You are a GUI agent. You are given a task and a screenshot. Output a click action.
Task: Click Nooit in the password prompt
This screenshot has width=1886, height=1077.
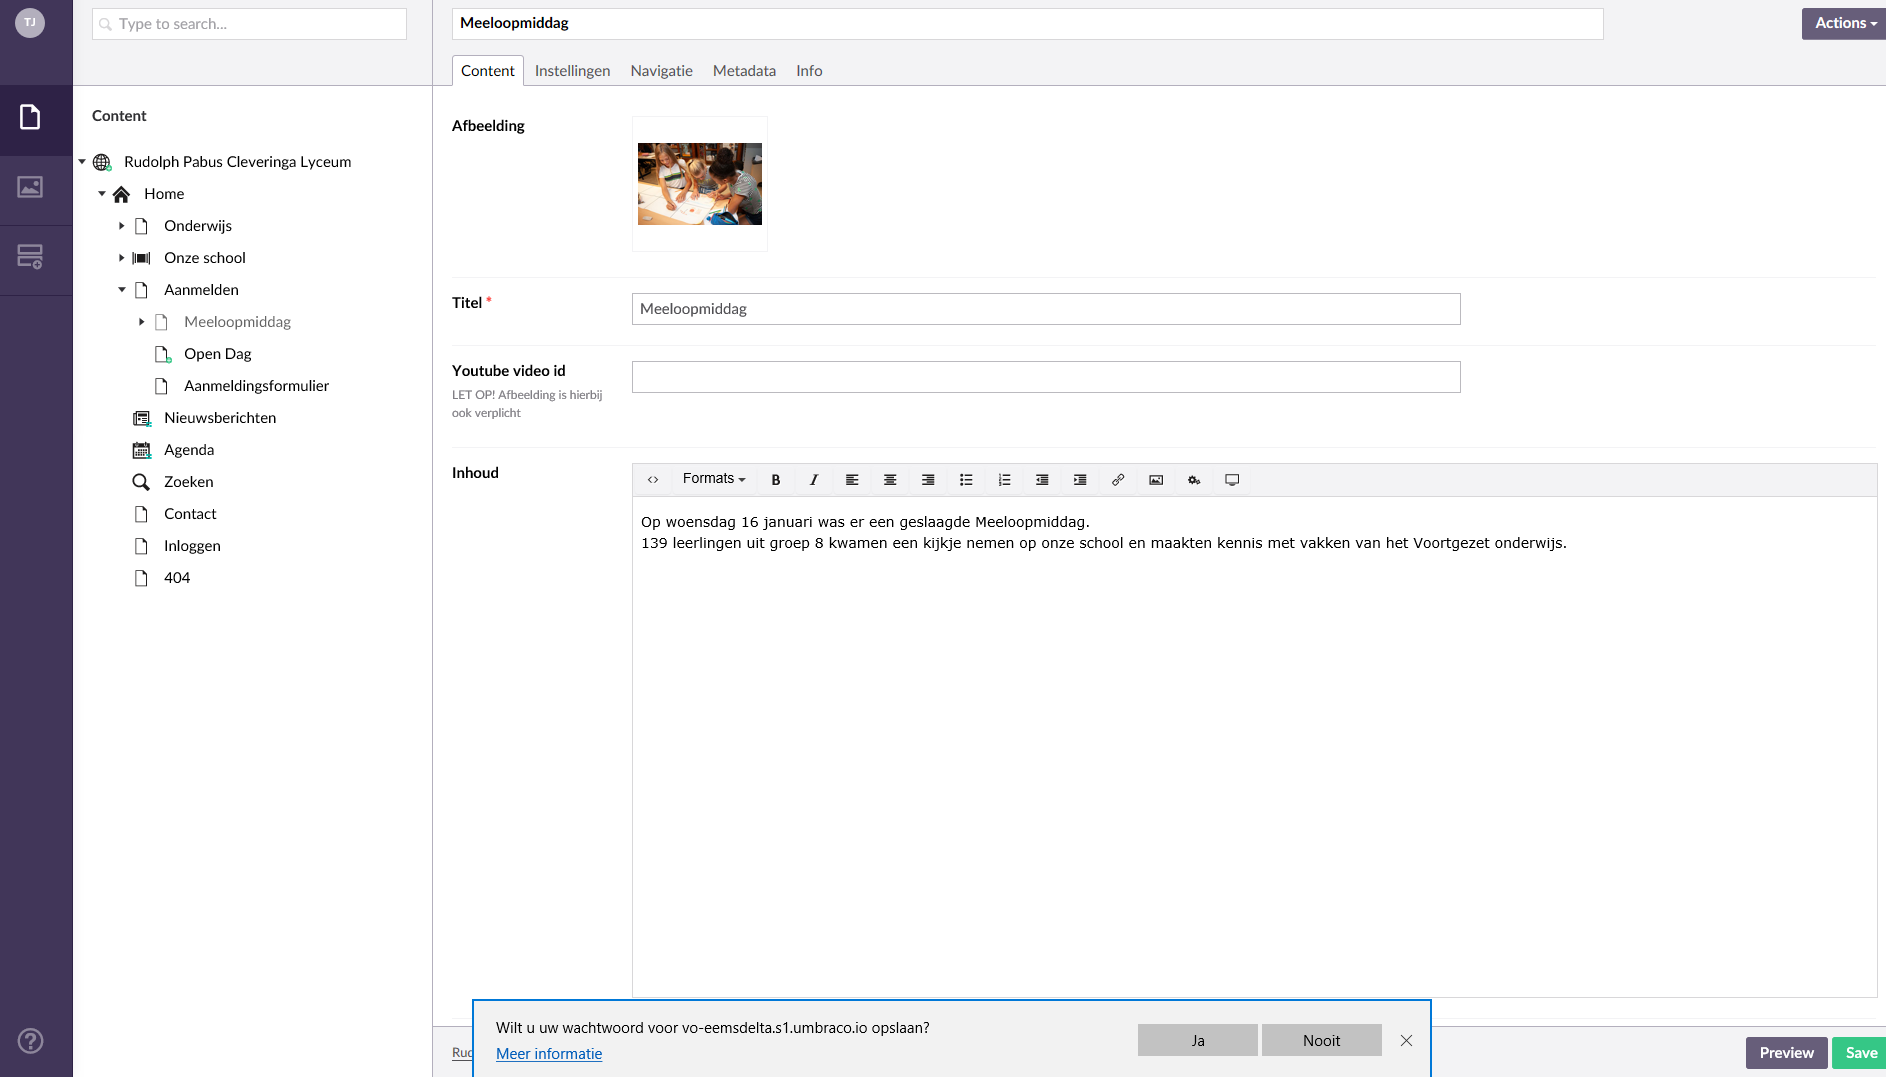coord(1321,1040)
